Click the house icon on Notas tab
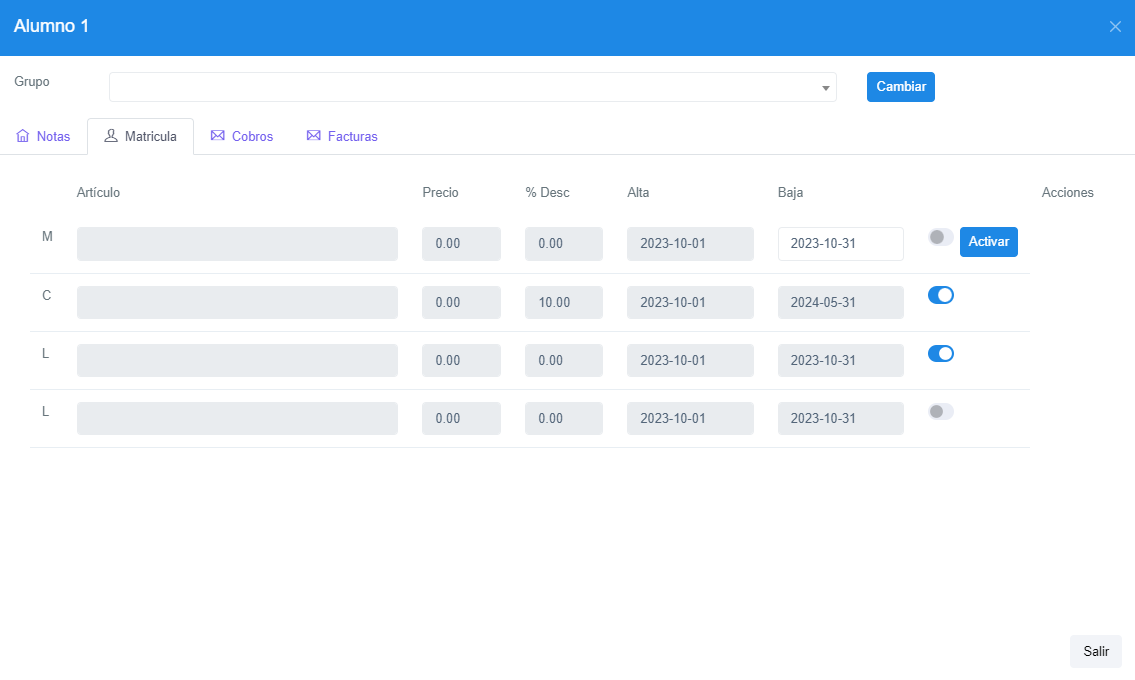 [x=23, y=136]
